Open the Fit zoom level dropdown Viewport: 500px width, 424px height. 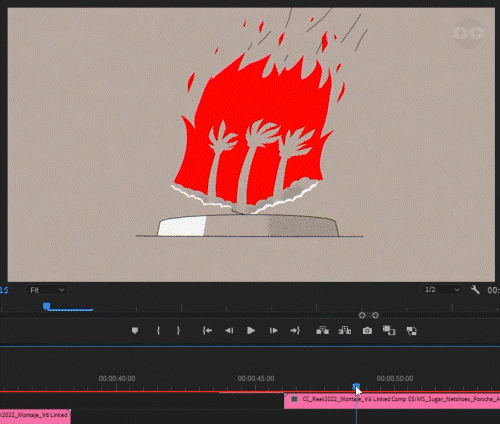(x=46, y=290)
